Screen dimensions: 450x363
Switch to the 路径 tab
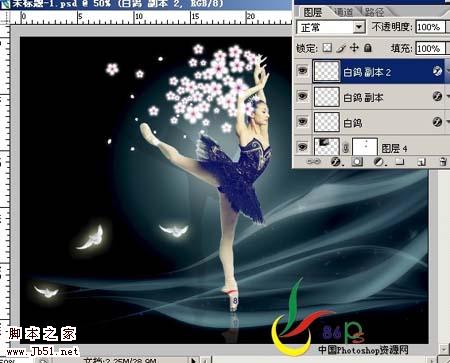pos(374,12)
